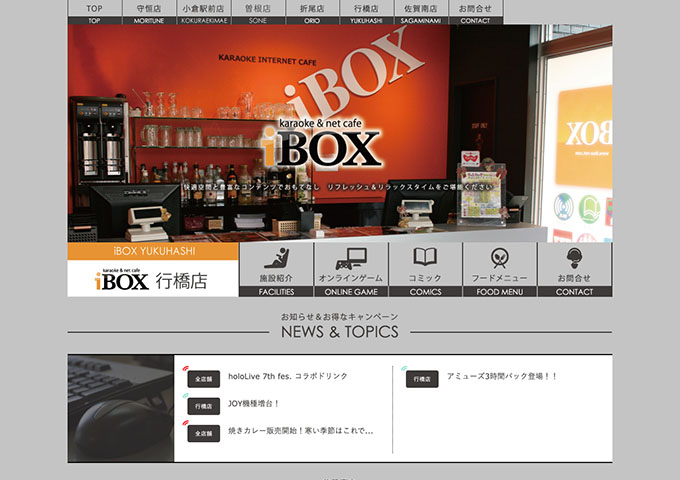Click the Online Game controller icon
The image size is (680, 480).
(x=351, y=258)
